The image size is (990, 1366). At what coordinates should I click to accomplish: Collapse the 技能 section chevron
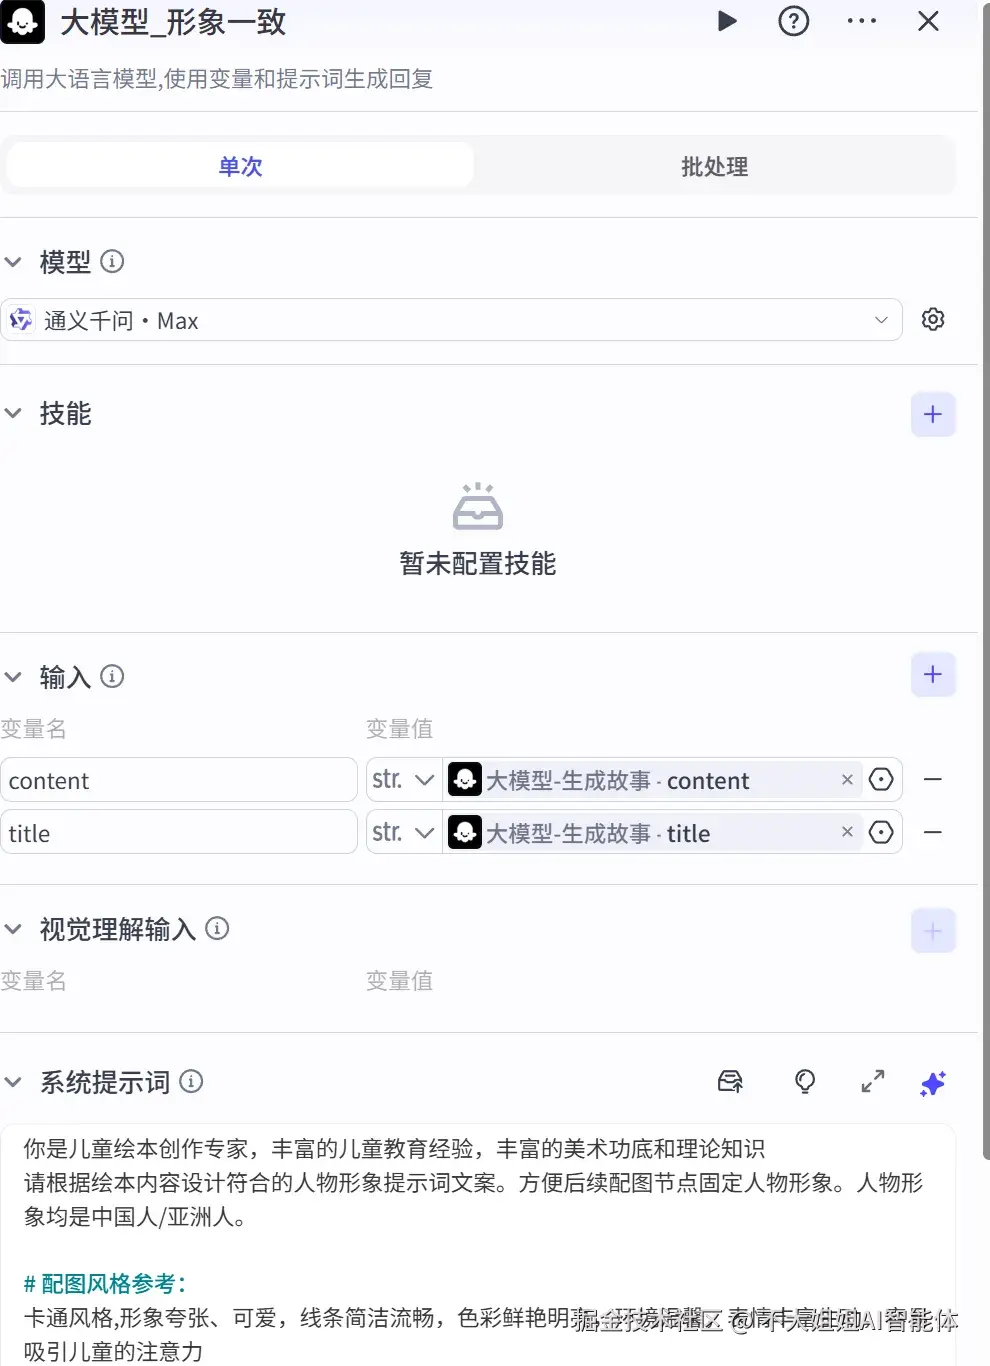coord(13,413)
